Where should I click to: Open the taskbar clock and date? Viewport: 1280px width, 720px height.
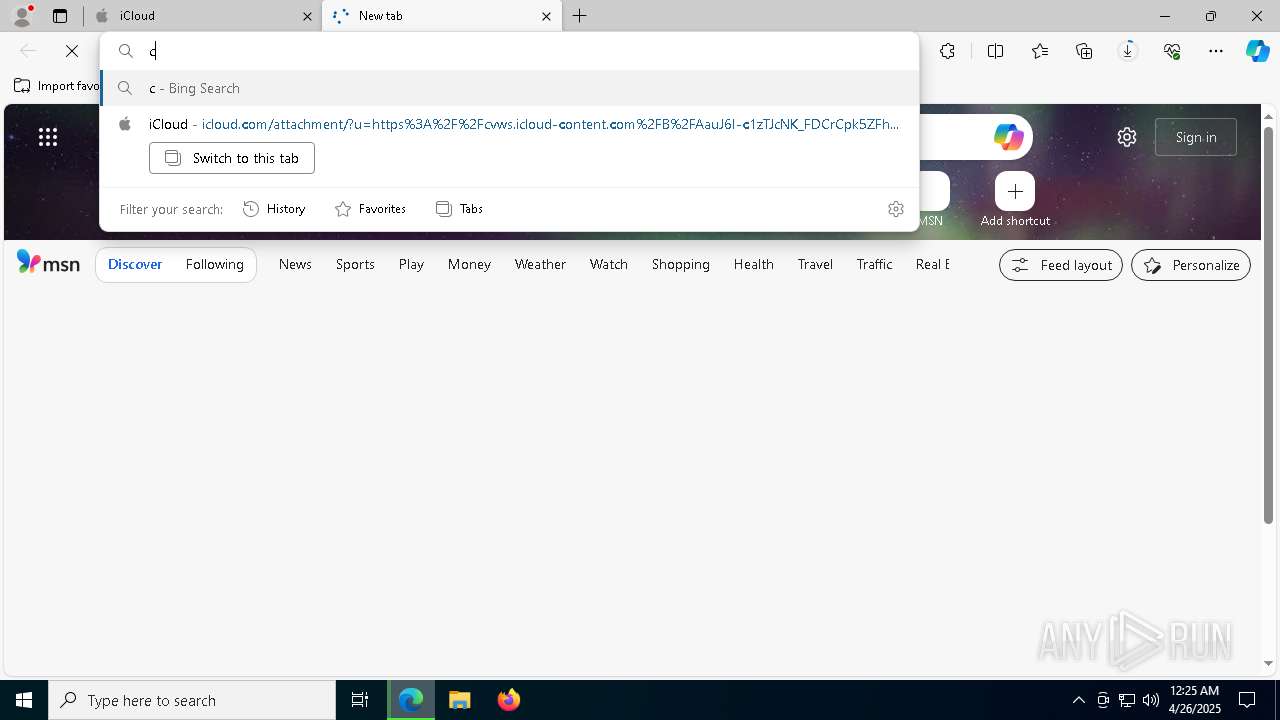1193,700
